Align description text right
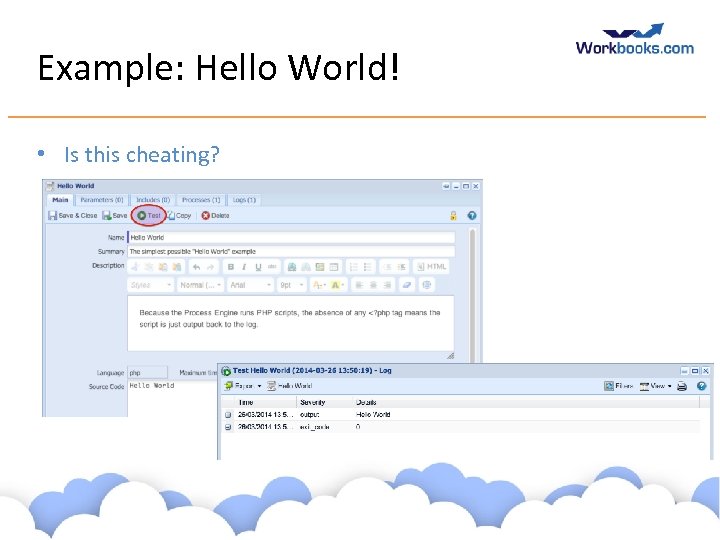Image resolution: width=720 pixels, height=540 pixels. pyautogui.click(x=388, y=285)
